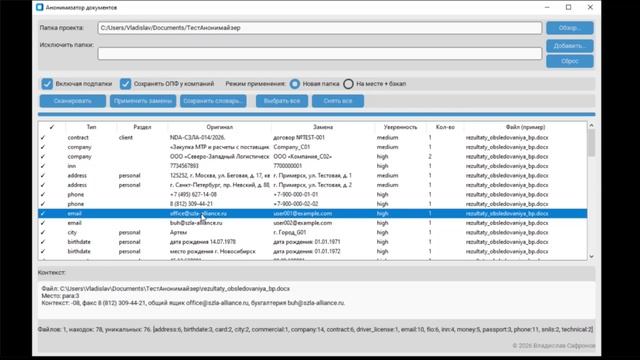This screenshot has height=360, width=640.
Task: Select the 8 (812) 309-44-21 phone cell
Action: (x=191, y=204)
